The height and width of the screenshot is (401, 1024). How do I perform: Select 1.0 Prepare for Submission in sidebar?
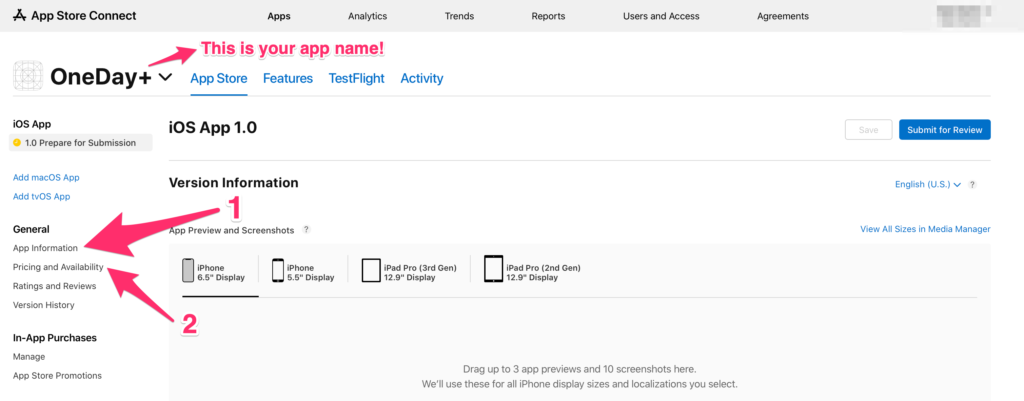[x=80, y=142]
